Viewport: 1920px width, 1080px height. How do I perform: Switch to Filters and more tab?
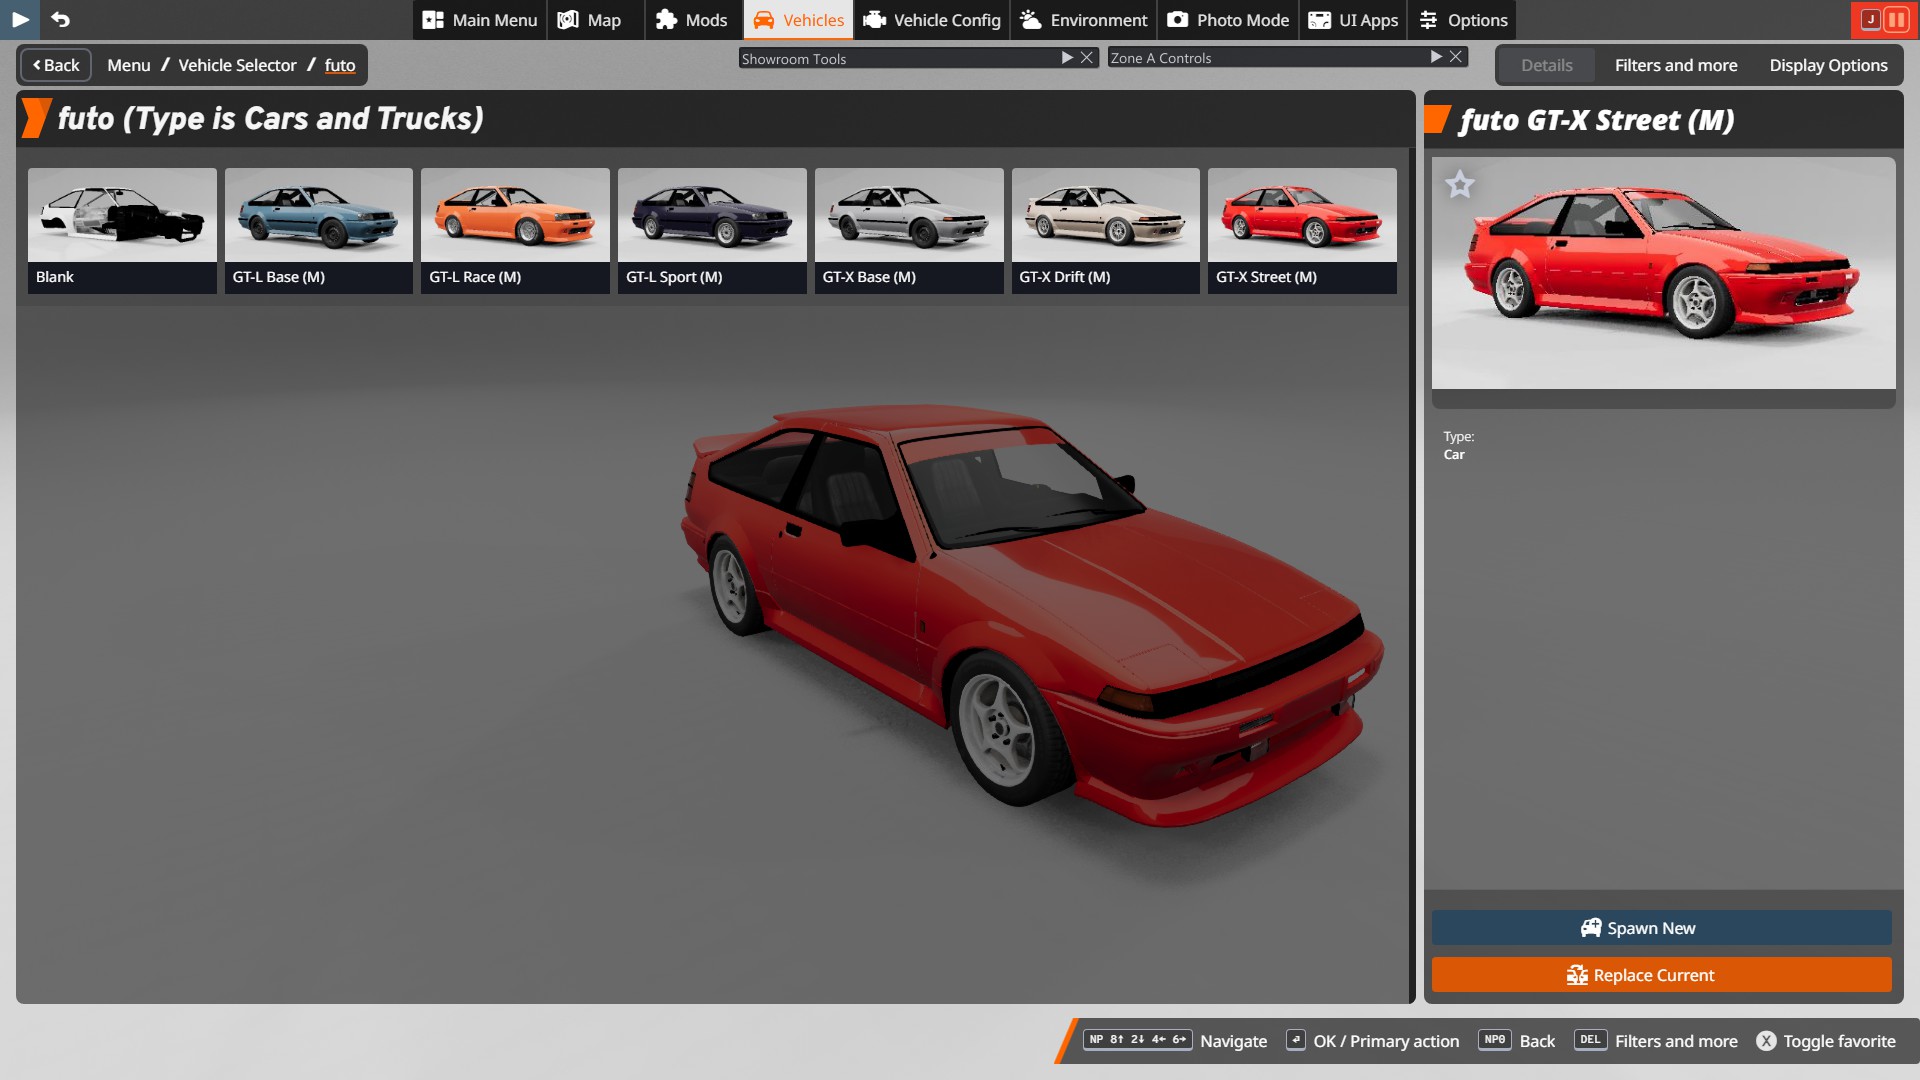coord(1676,65)
